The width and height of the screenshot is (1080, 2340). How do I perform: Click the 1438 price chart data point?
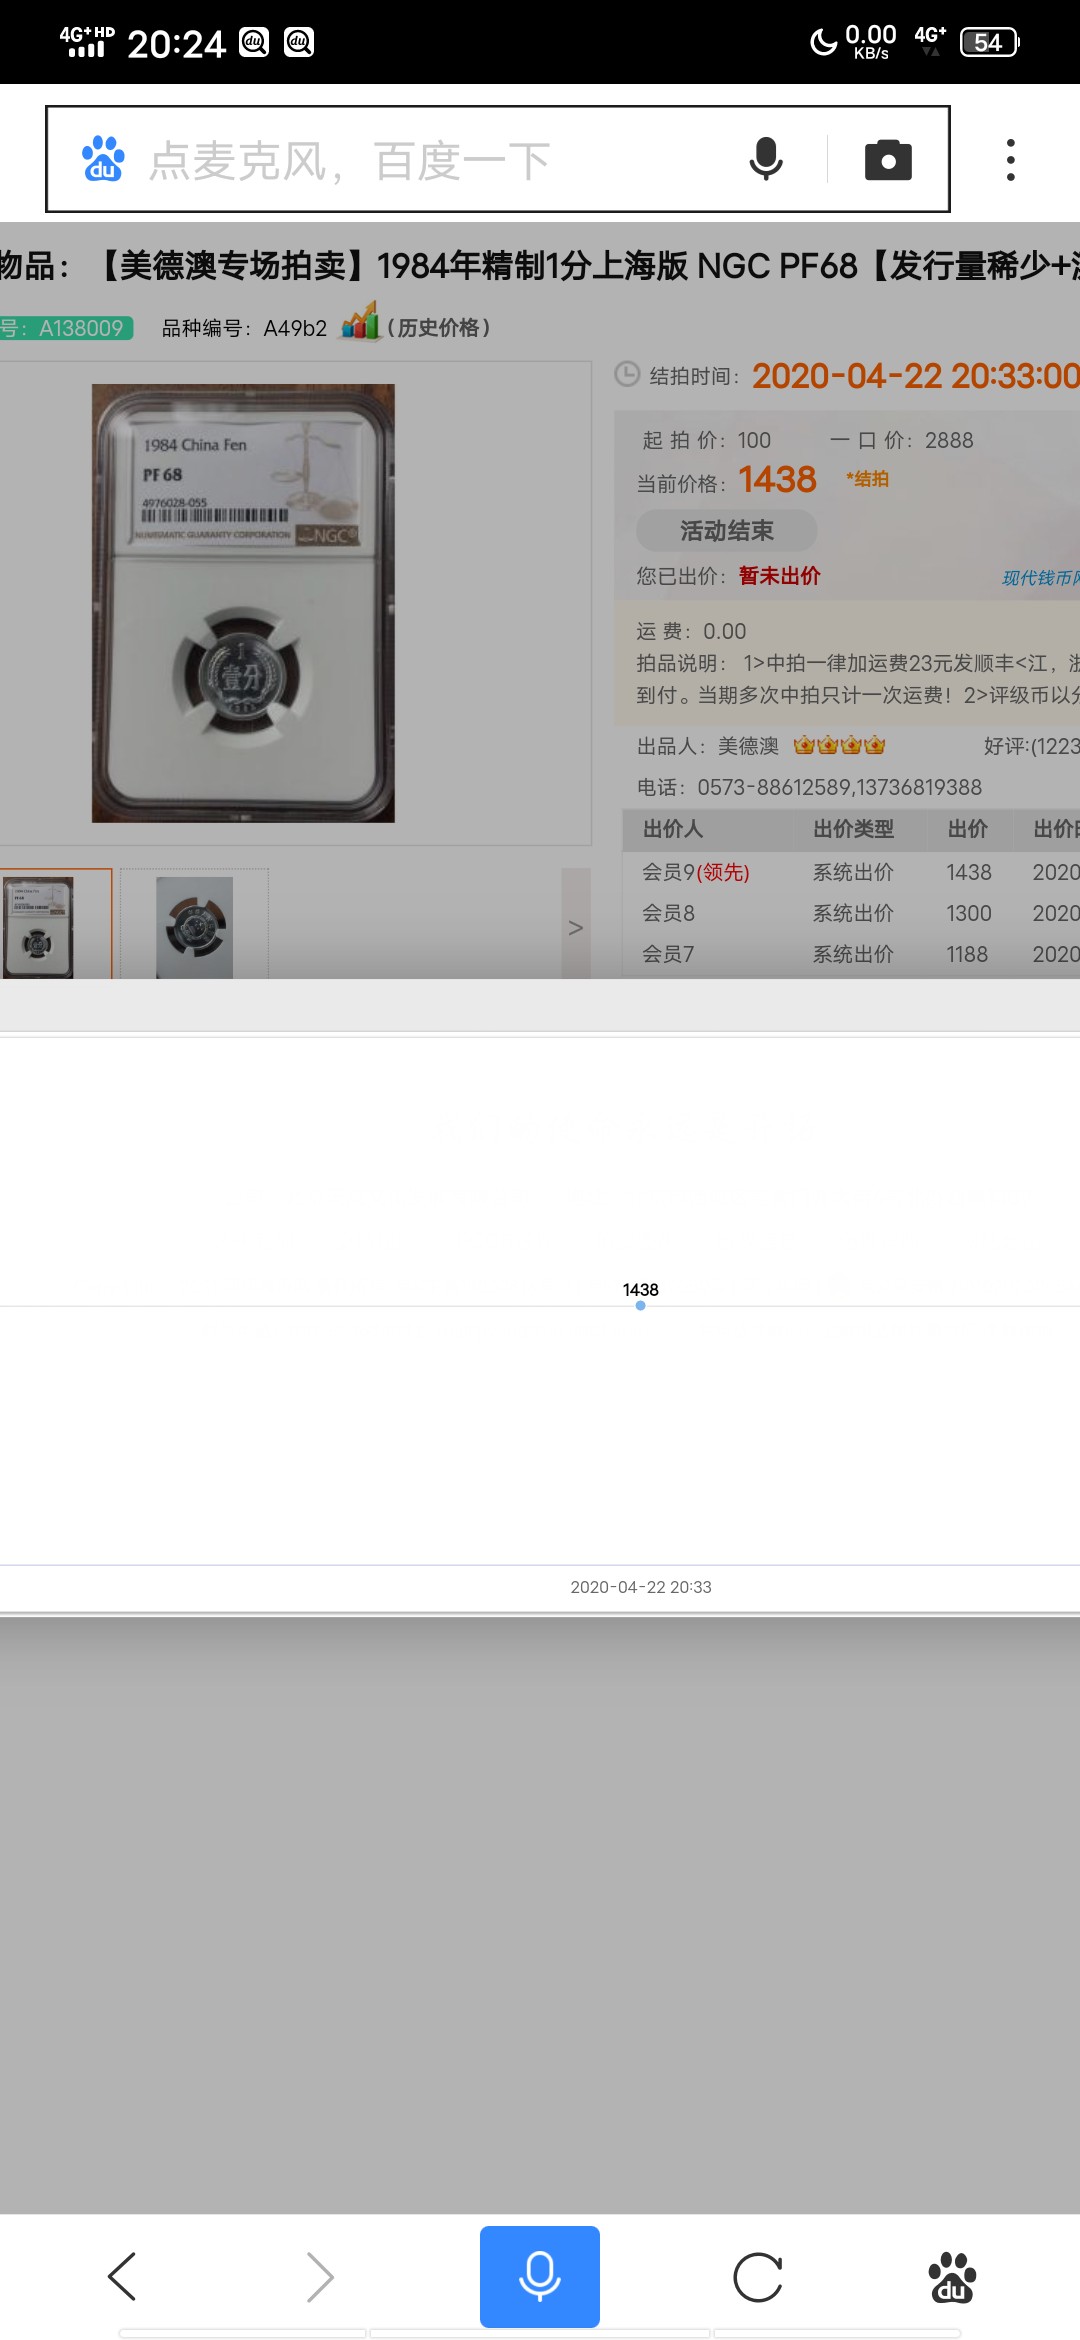(x=640, y=1305)
